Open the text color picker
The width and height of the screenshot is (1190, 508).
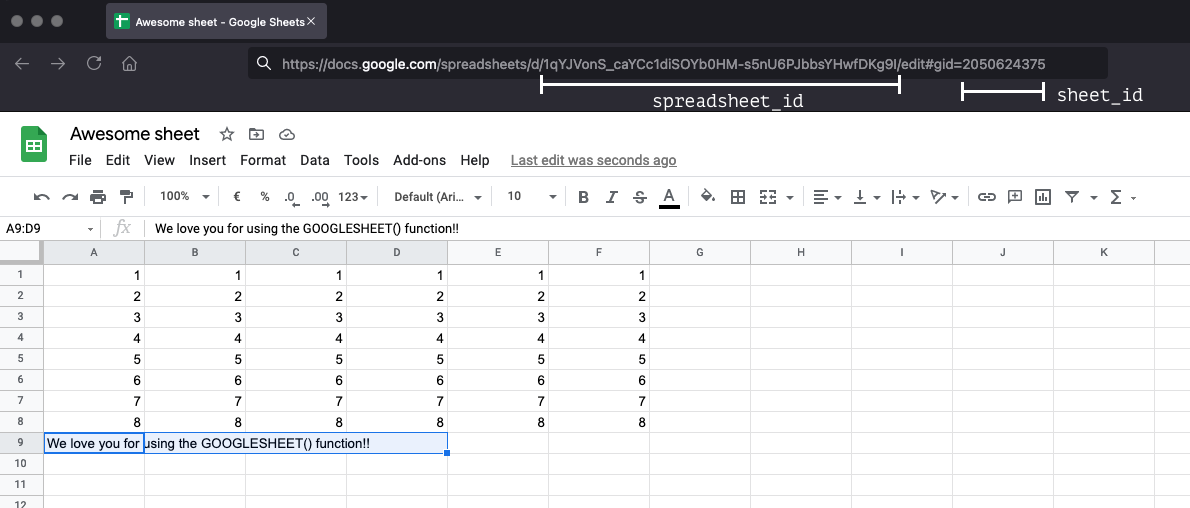coord(669,197)
